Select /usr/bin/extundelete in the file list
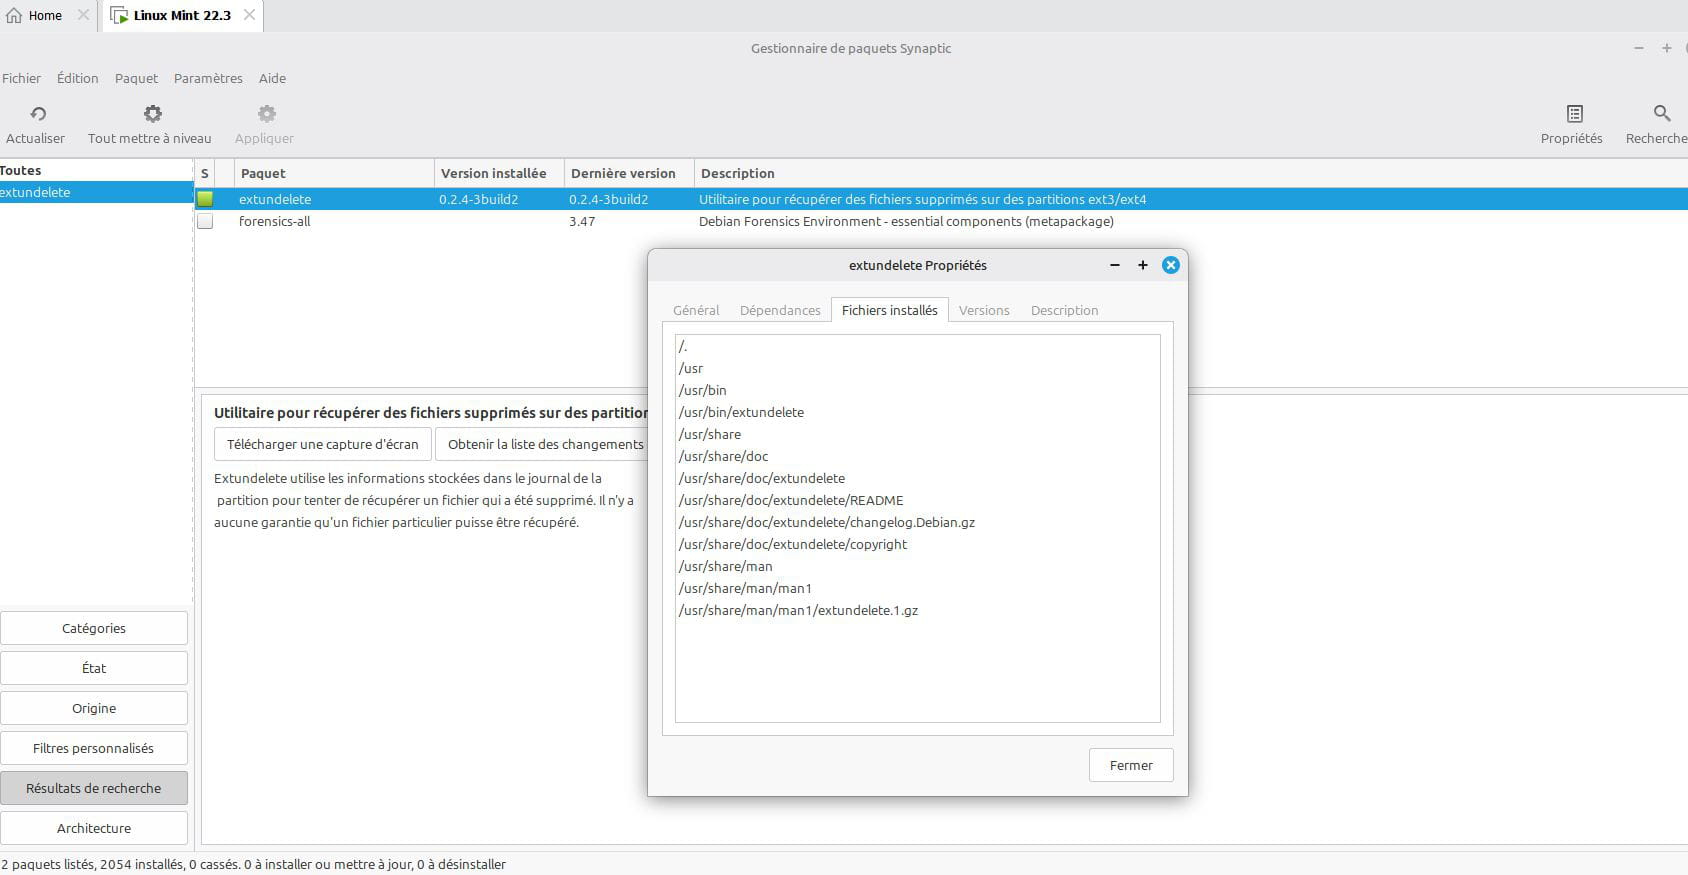Viewport: 1688px width, 875px height. [741, 412]
